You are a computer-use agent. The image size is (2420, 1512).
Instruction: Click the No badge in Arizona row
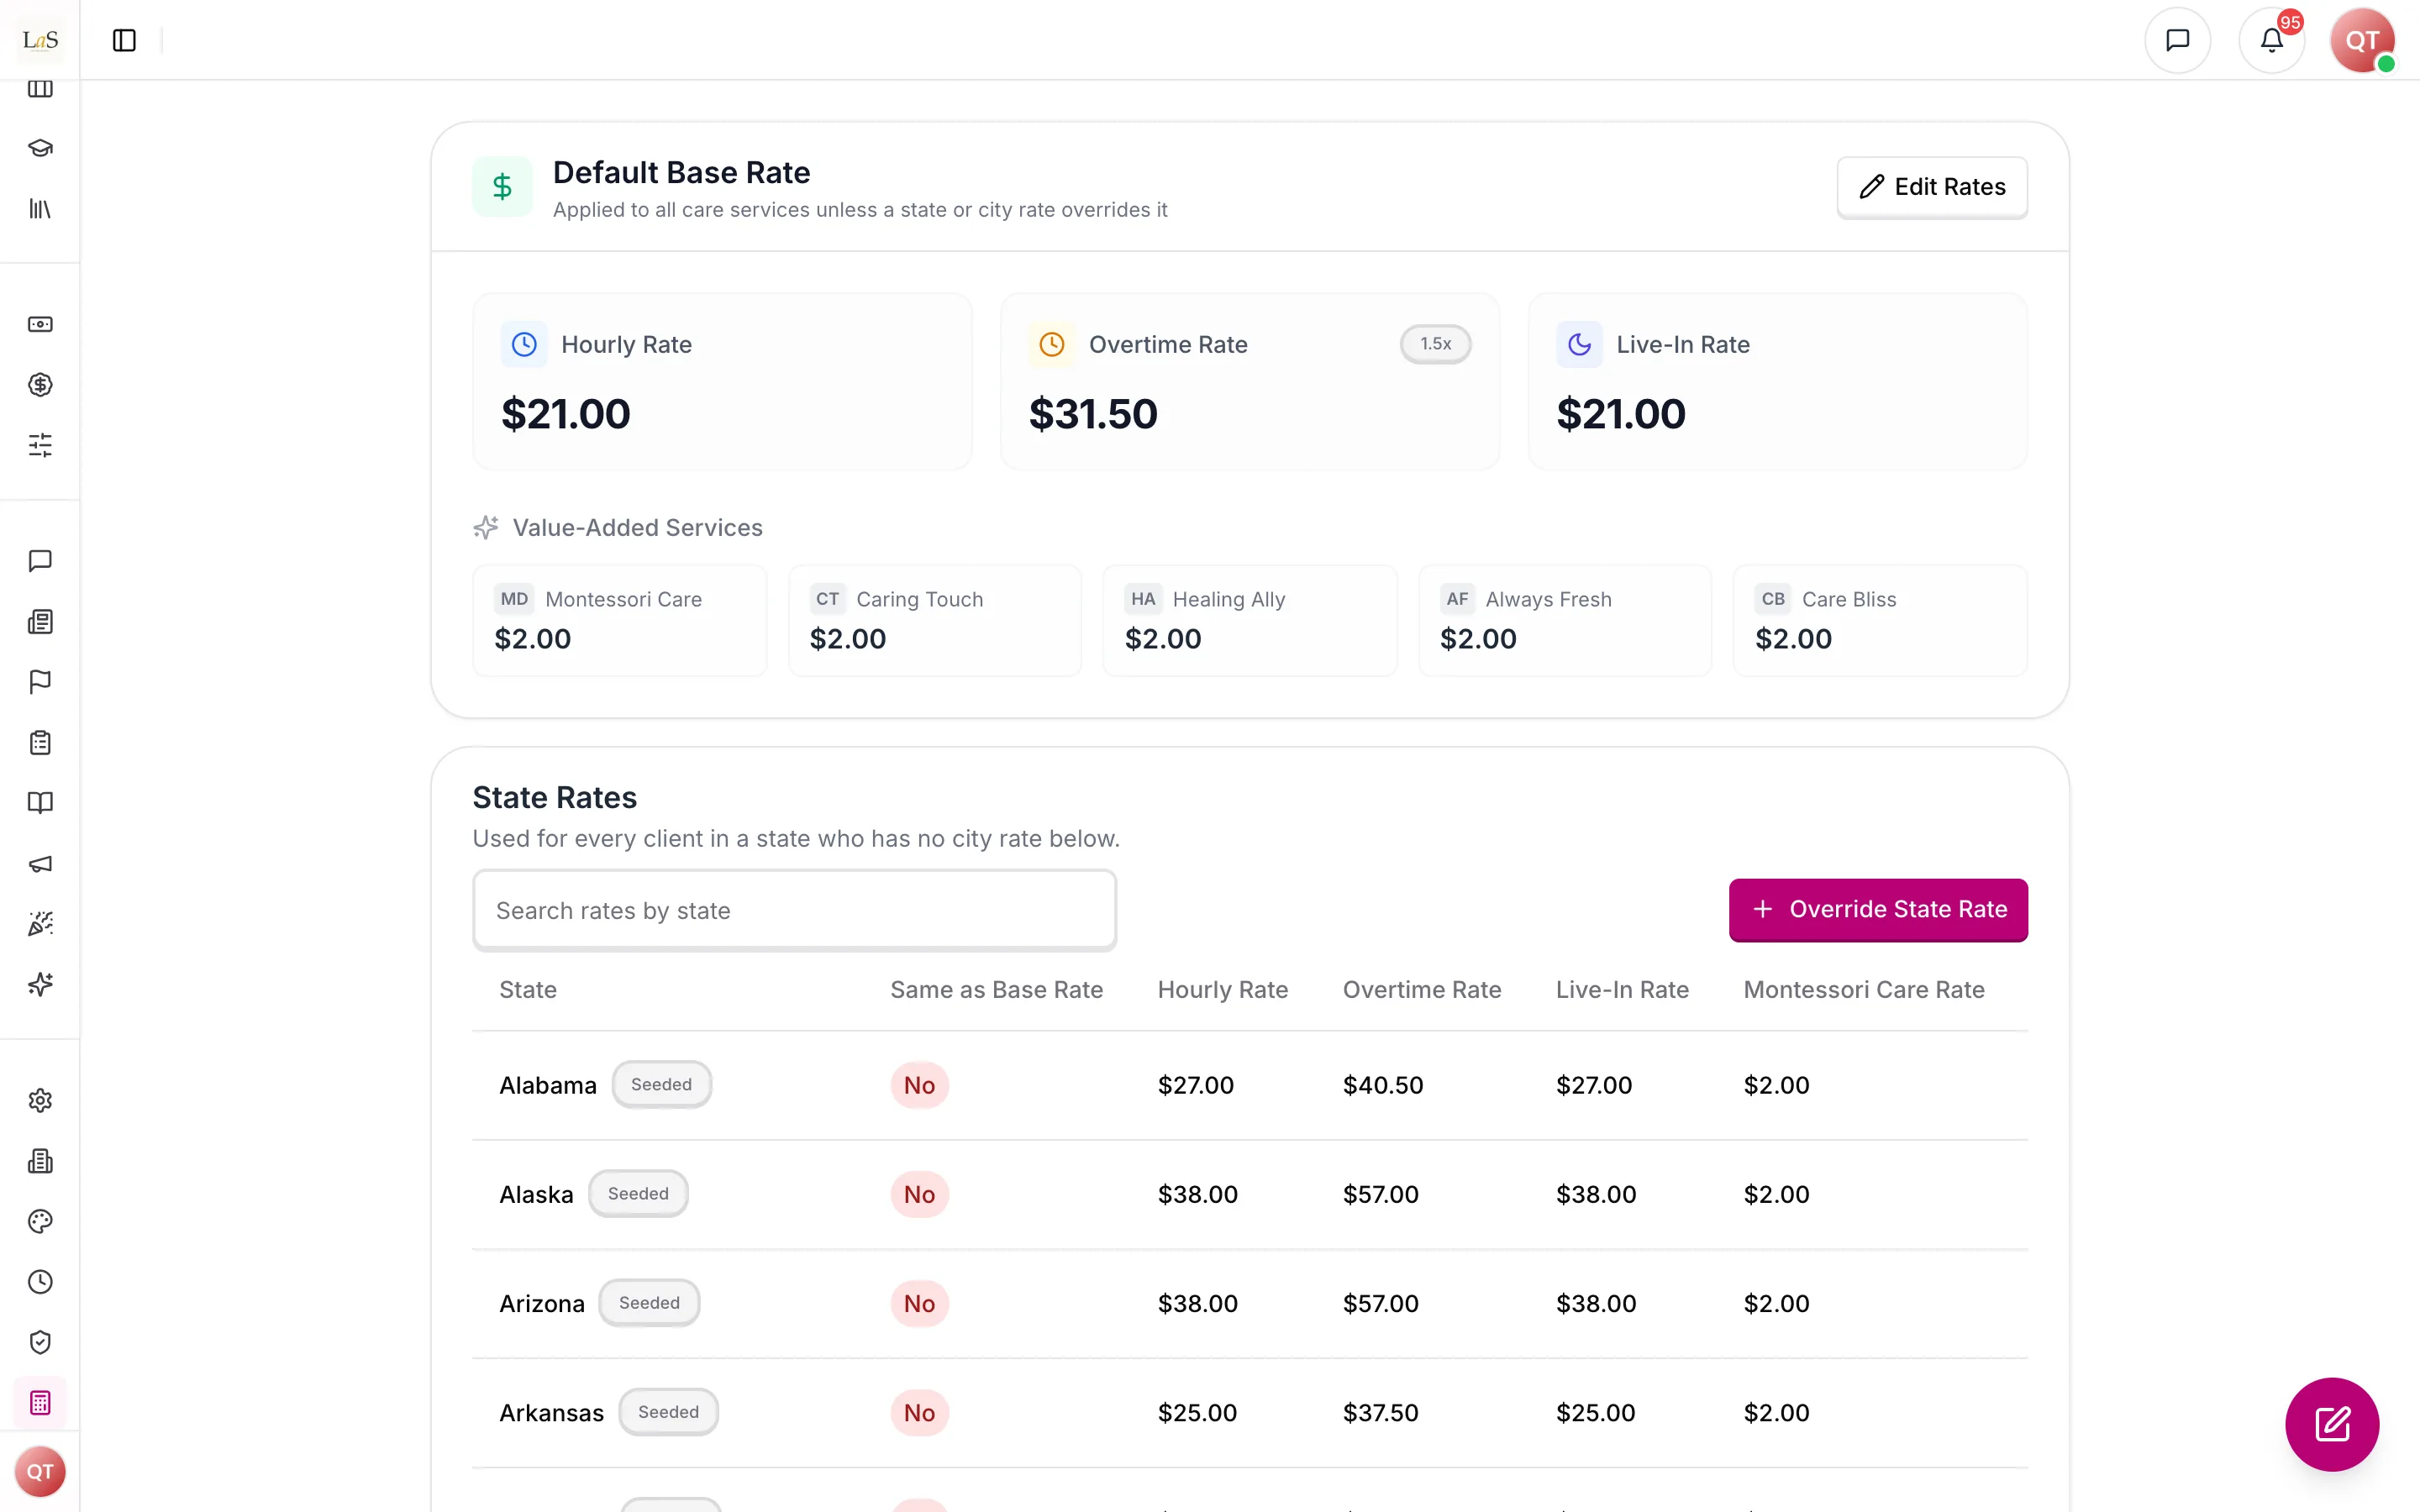click(919, 1303)
